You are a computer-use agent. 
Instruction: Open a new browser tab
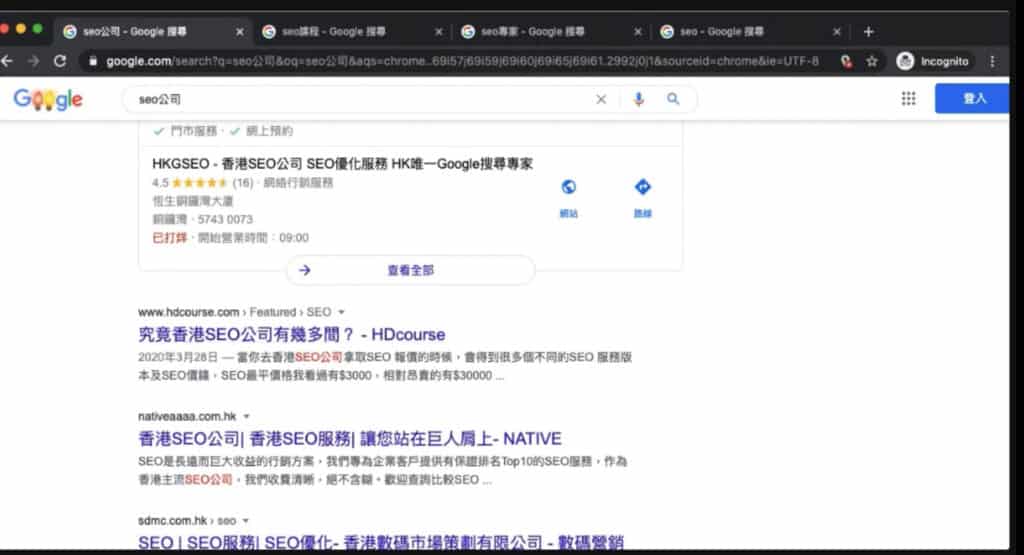tap(868, 31)
